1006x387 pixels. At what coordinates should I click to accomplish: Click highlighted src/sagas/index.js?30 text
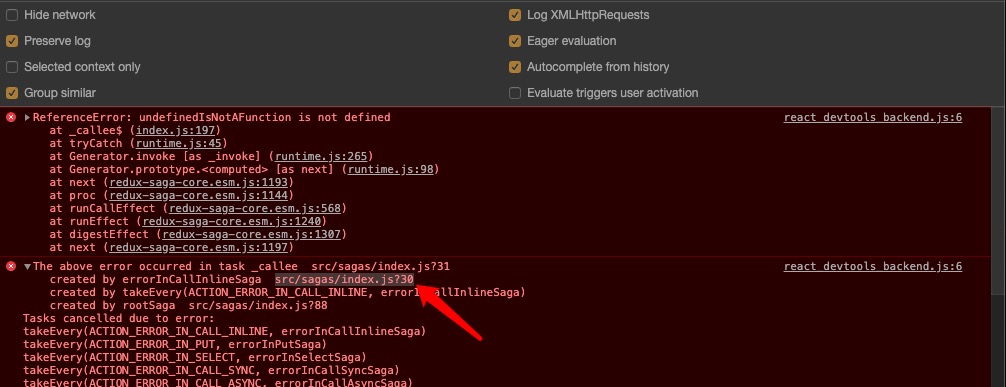[344, 279]
